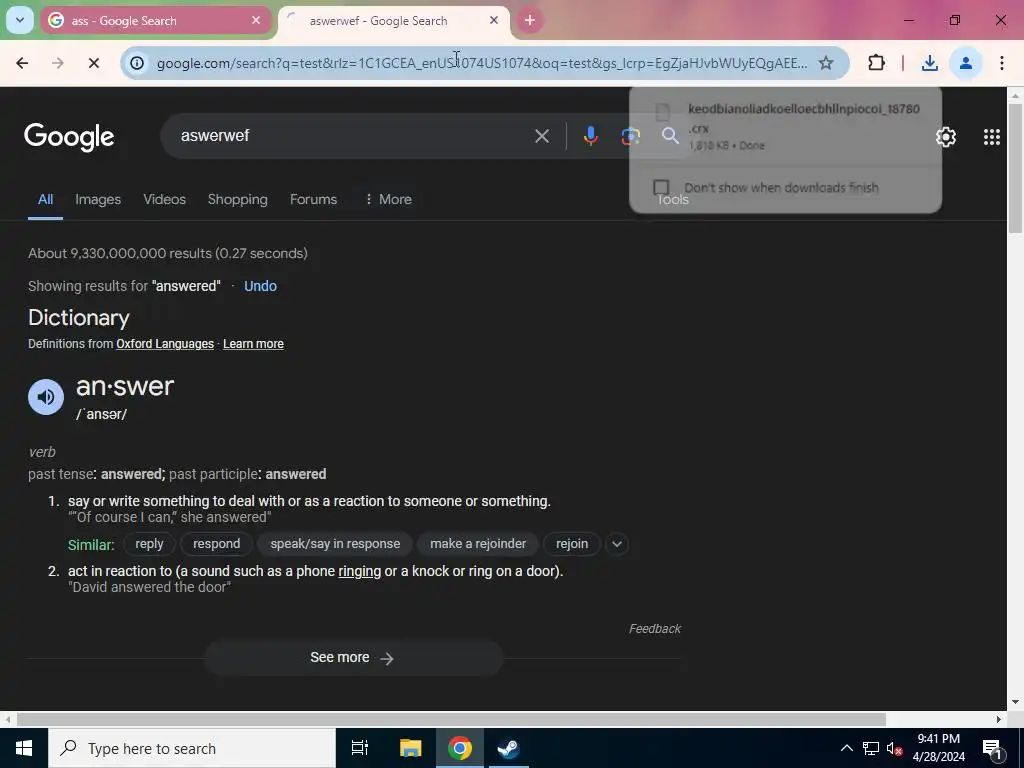Image resolution: width=1024 pixels, height=768 pixels.
Task: Open Steam from the taskbar
Action: [508, 748]
